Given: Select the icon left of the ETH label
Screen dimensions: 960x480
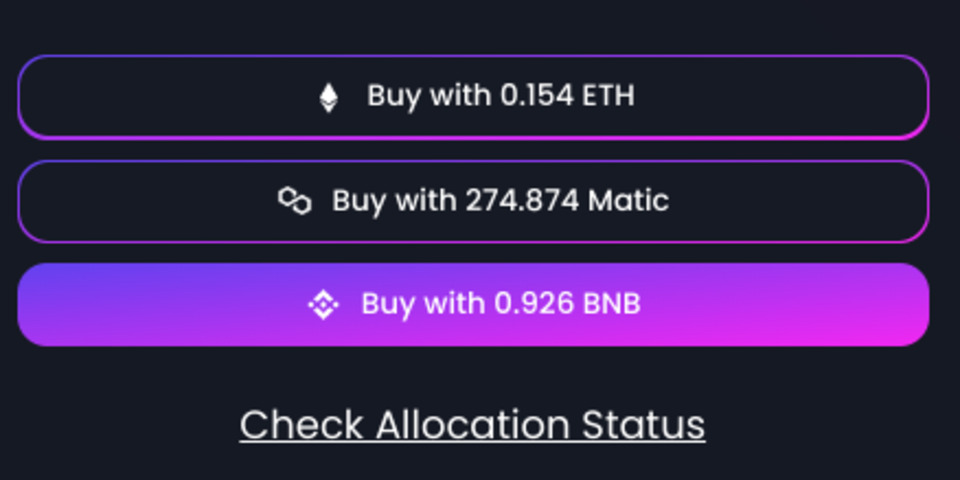Looking at the screenshot, I should pyautogui.click(x=329, y=97).
